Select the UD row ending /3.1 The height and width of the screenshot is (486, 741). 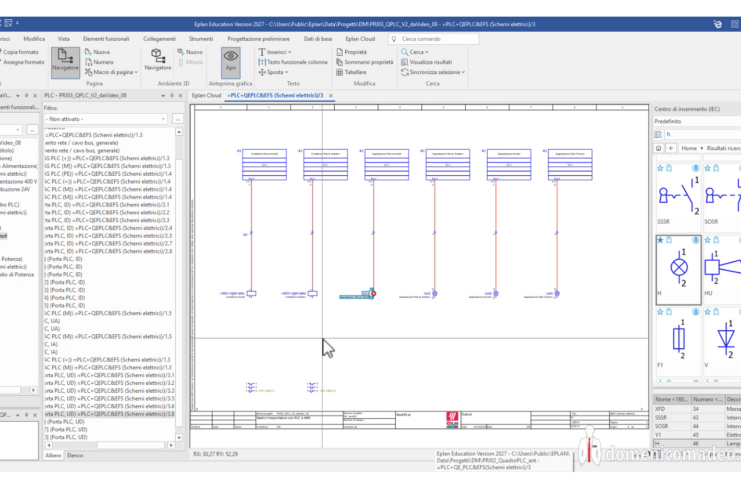point(110,375)
